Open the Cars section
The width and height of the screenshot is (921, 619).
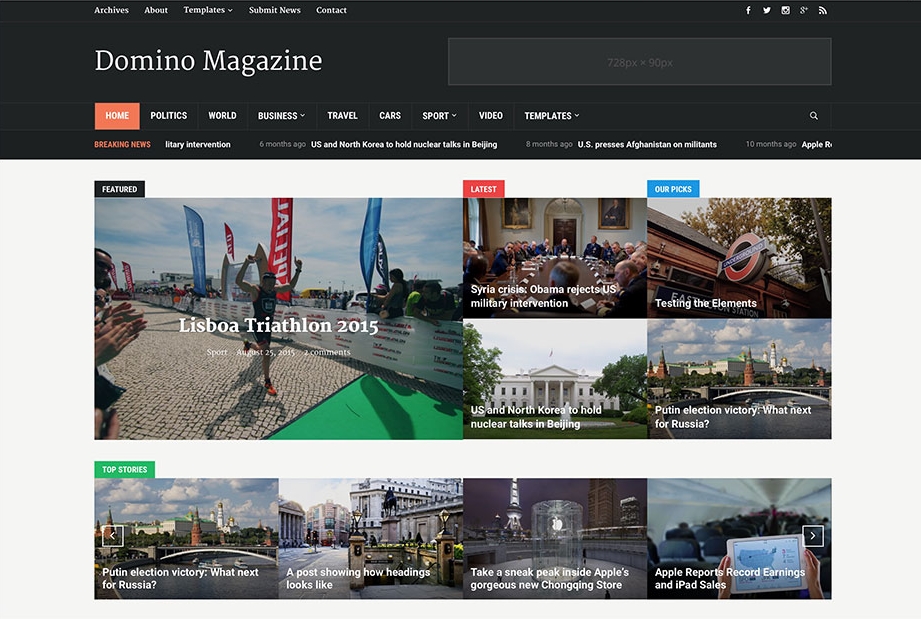390,116
